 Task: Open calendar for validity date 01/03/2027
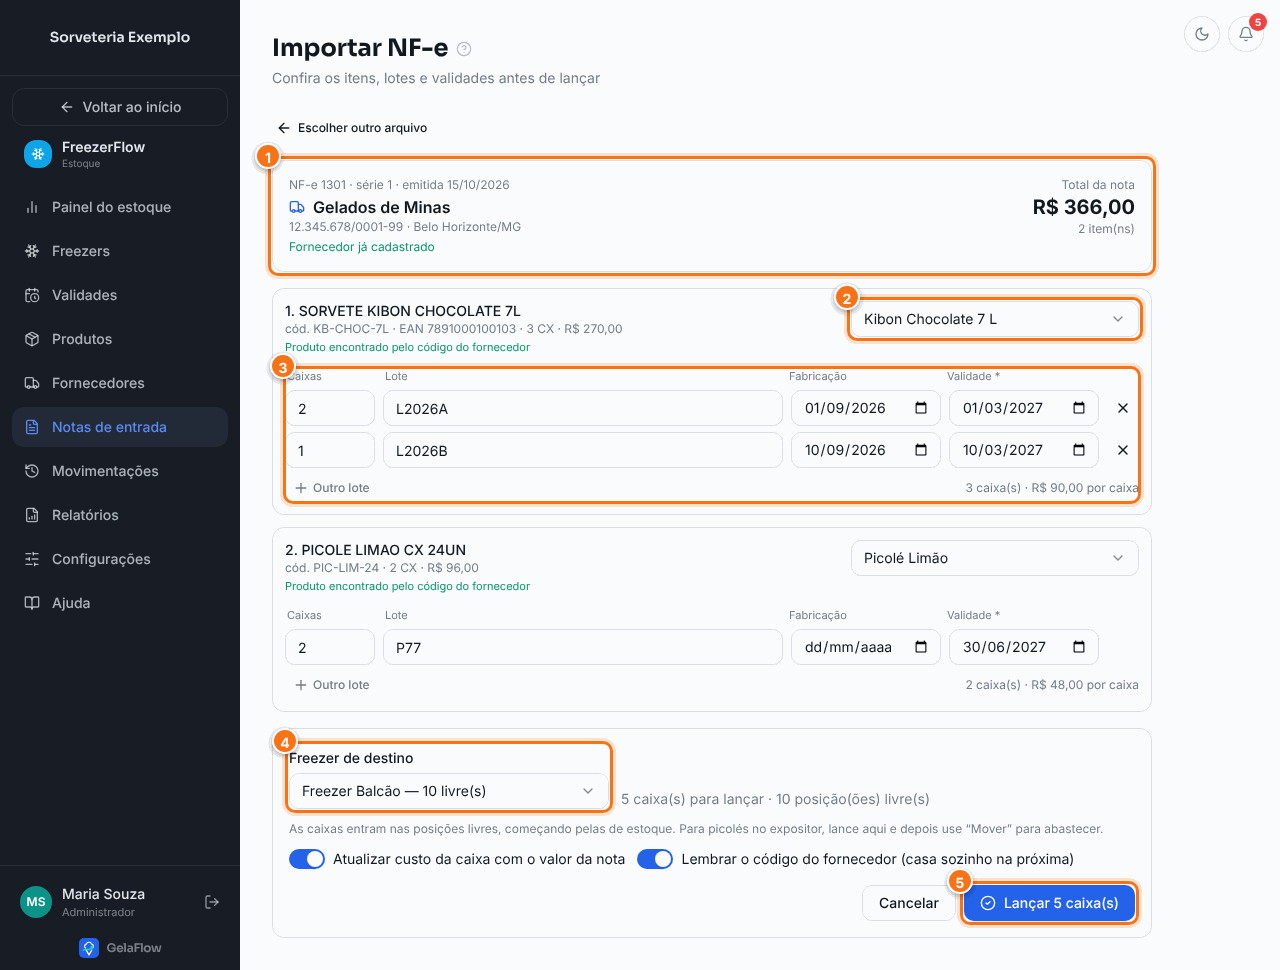point(1079,408)
